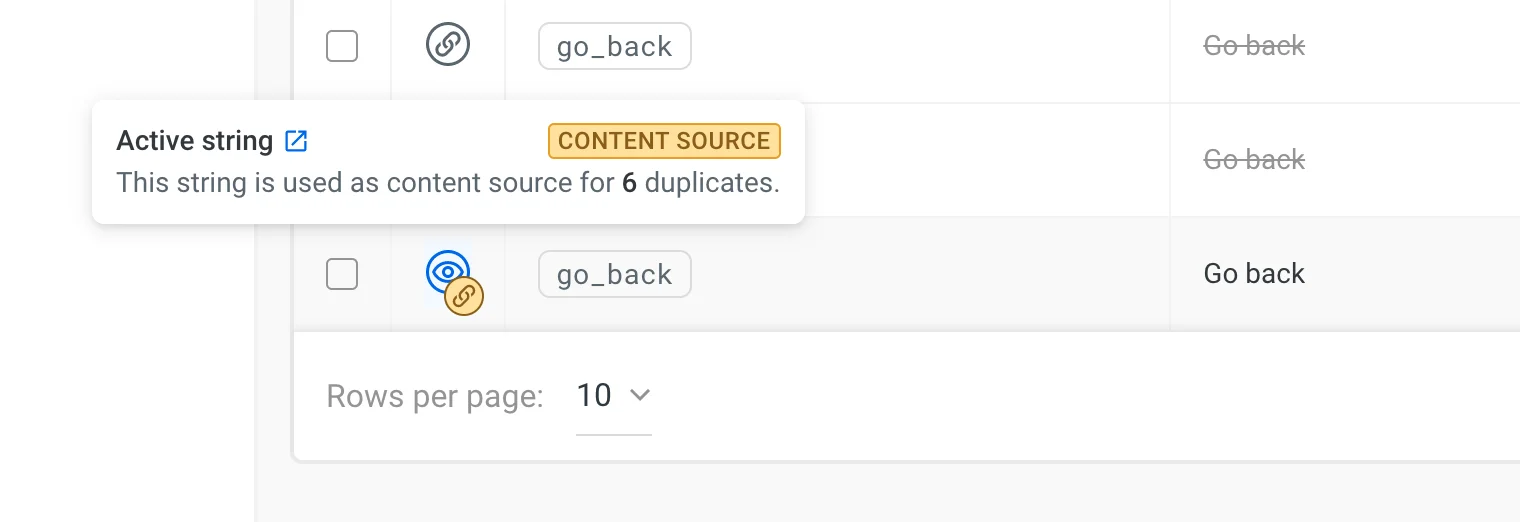Click the go_back key tag in bottom row
Screen dimensions: 1520x522
614,274
